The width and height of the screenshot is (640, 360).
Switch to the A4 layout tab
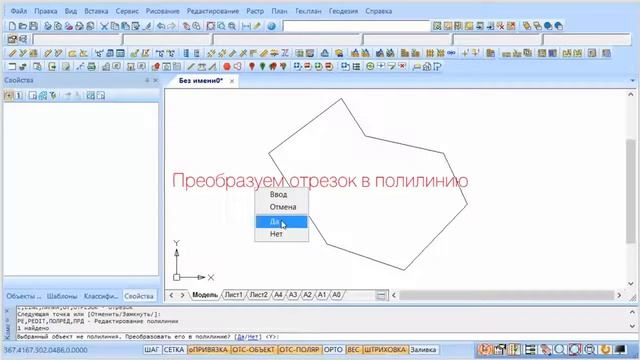pyautogui.click(x=278, y=295)
